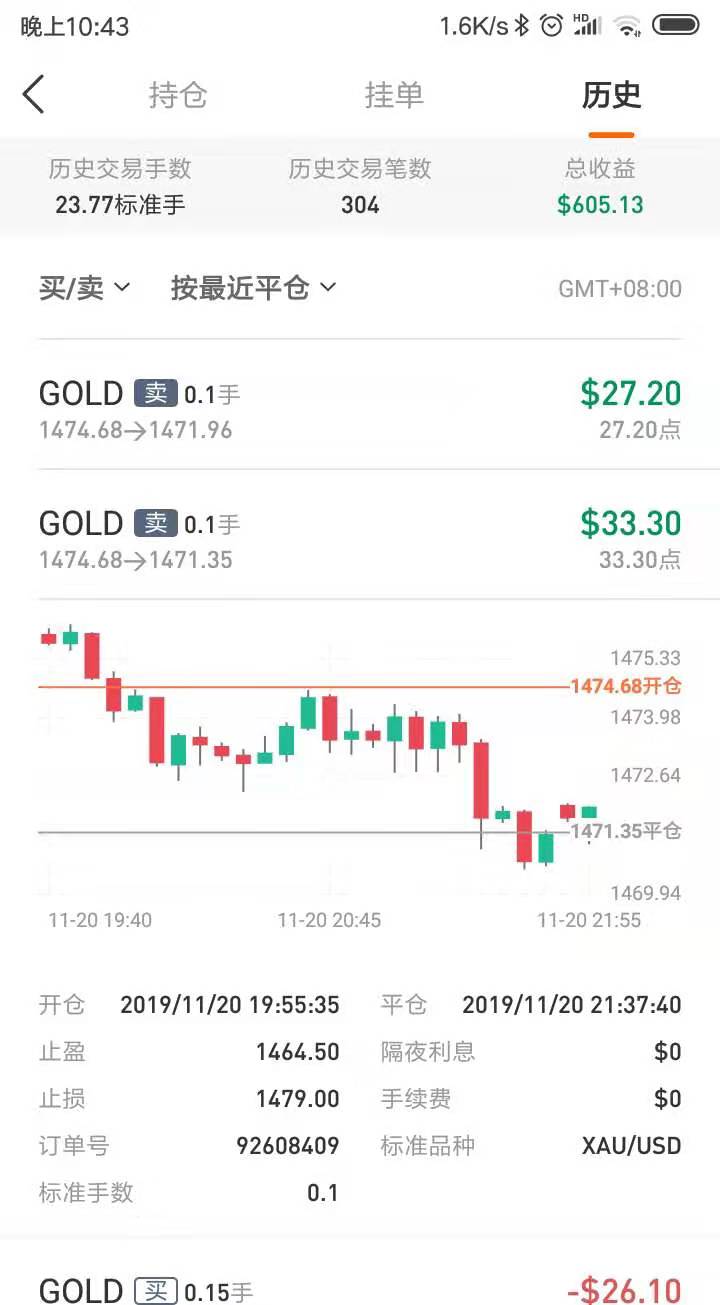Select the 历史 tab
The image size is (720, 1305).
point(611,95)
